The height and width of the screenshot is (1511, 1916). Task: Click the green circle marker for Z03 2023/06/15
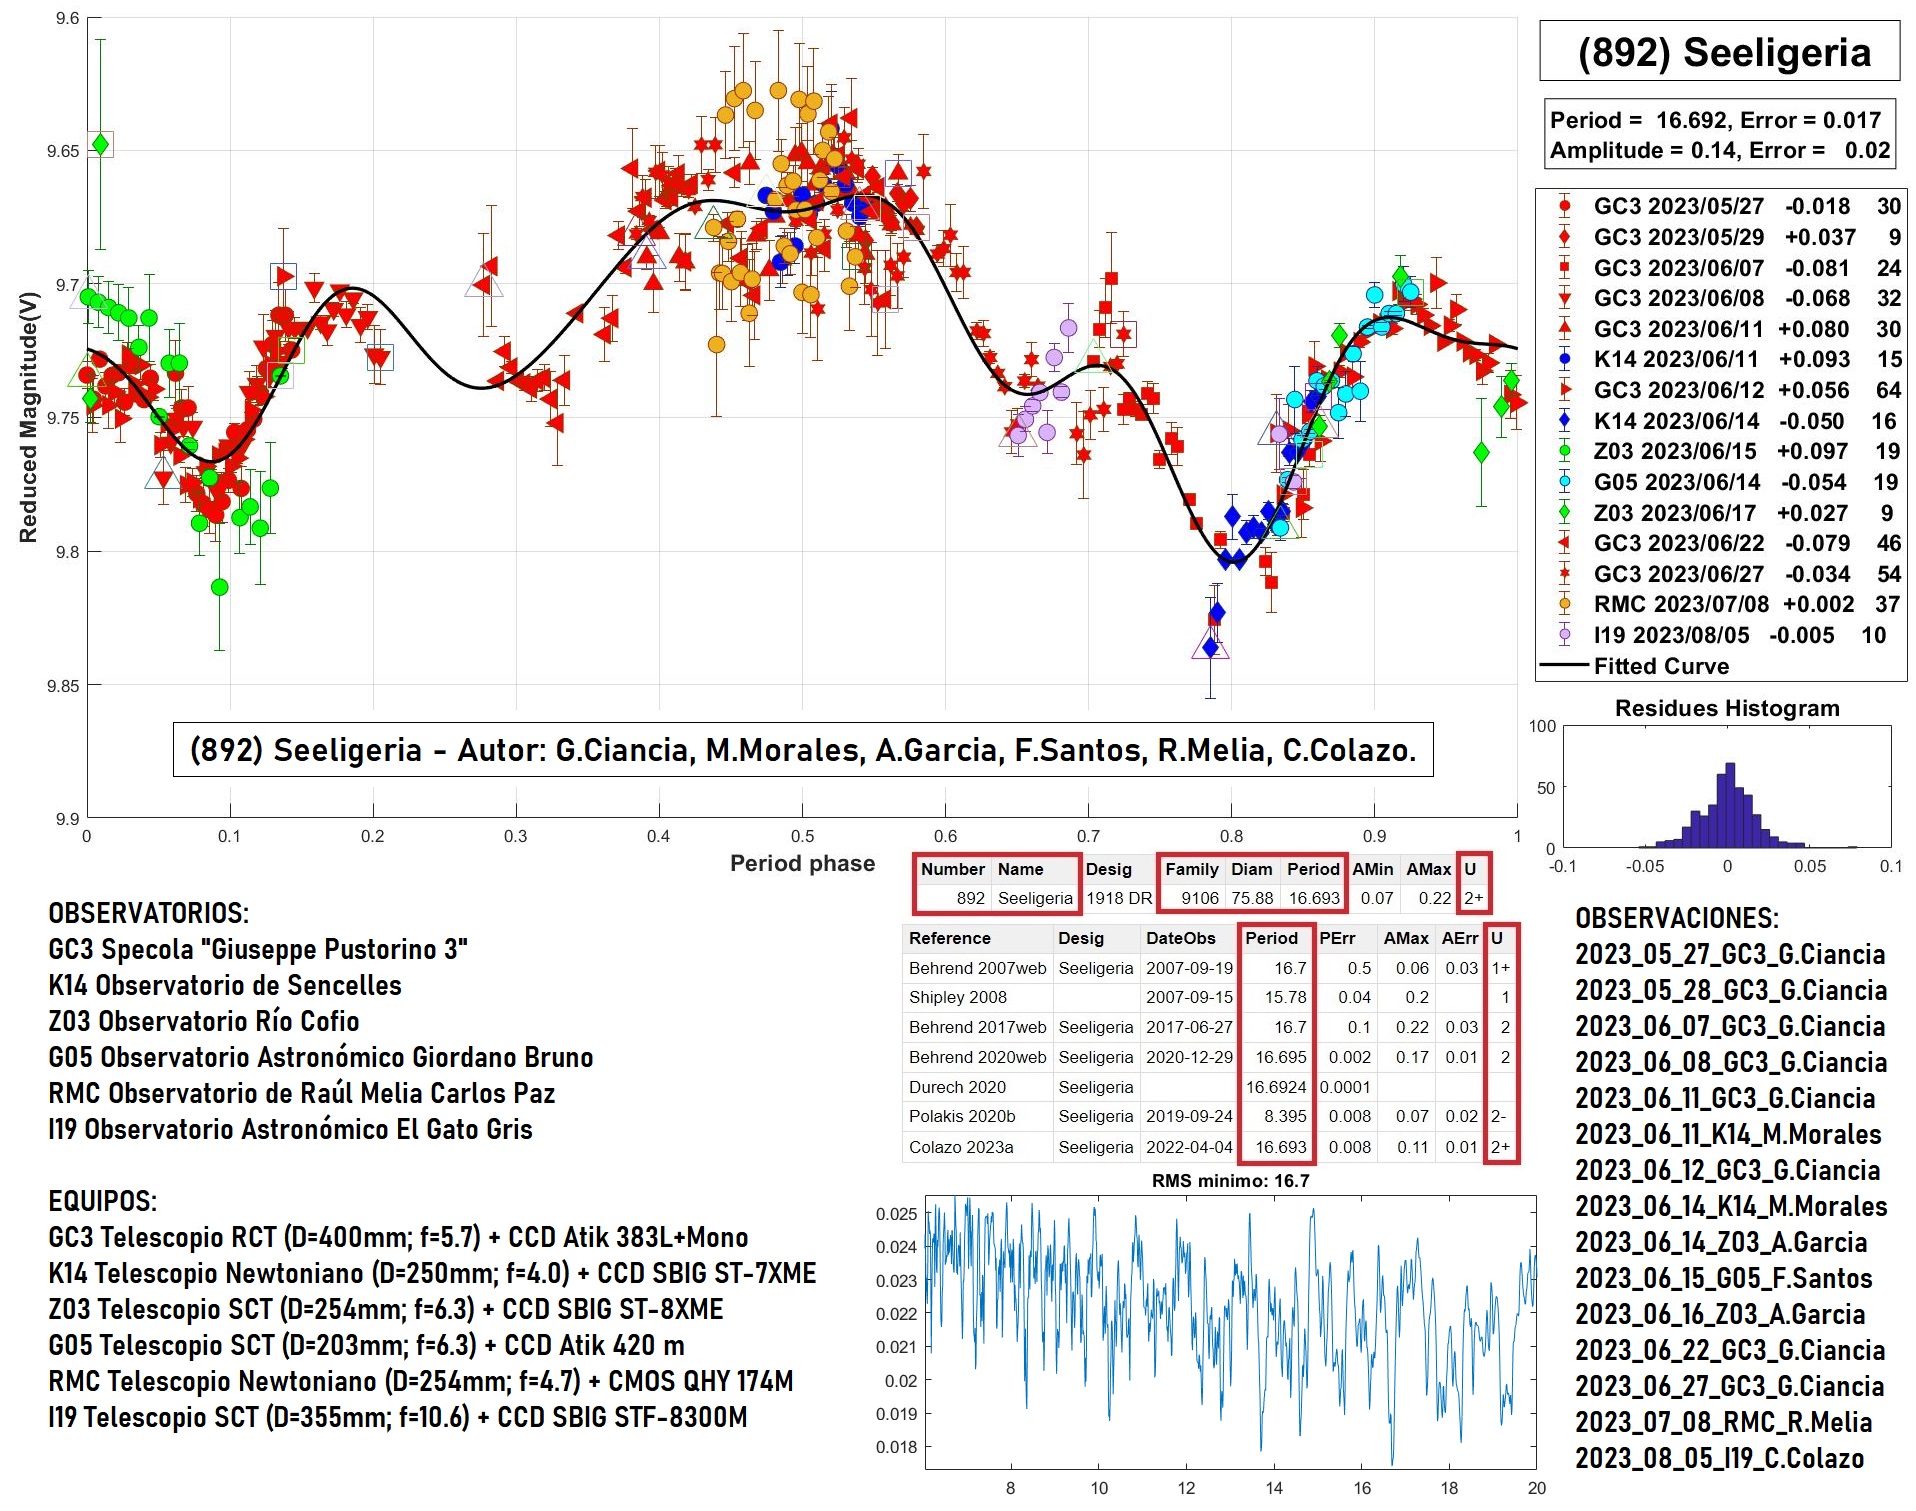tap(1565, 451)
